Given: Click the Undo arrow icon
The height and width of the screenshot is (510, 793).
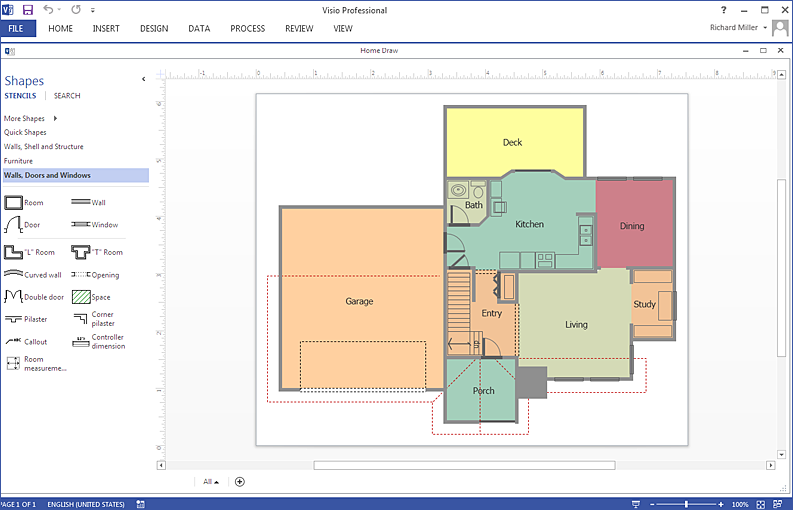Looking at the screenshot, I should tap(48, 9).
